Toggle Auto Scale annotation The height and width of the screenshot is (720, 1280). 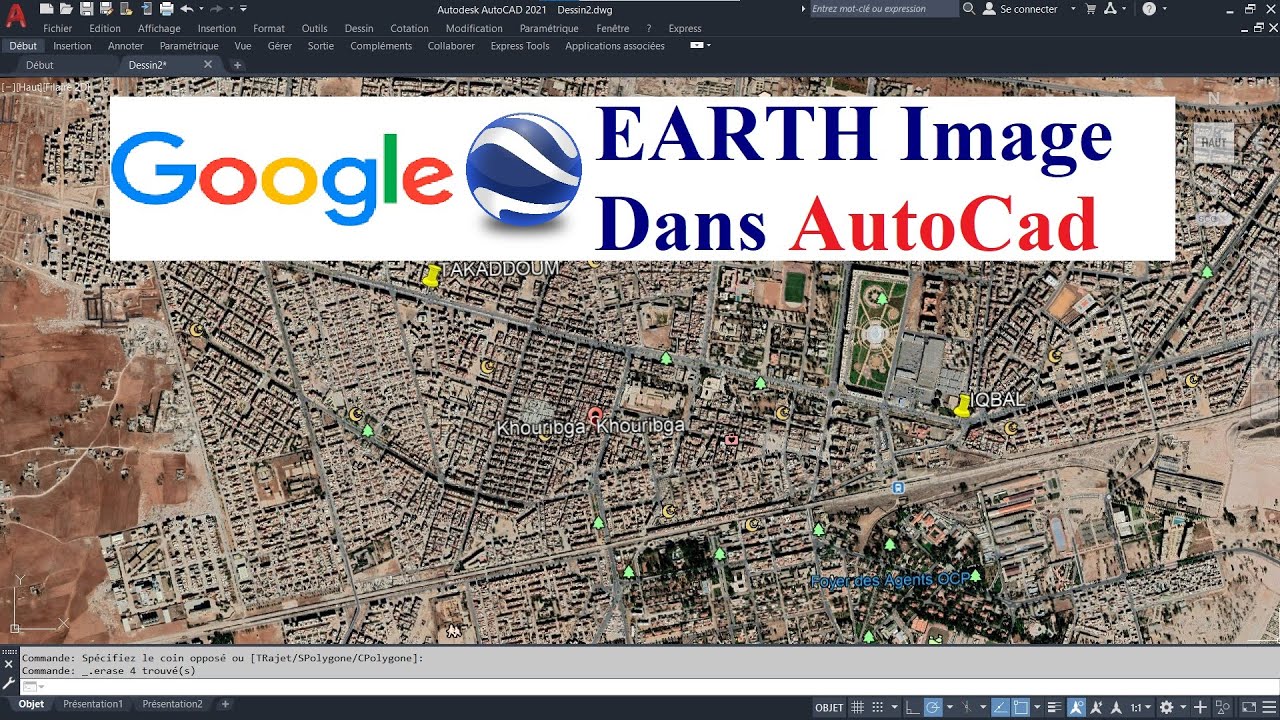pyautogui.click(x=1096, y=707)
